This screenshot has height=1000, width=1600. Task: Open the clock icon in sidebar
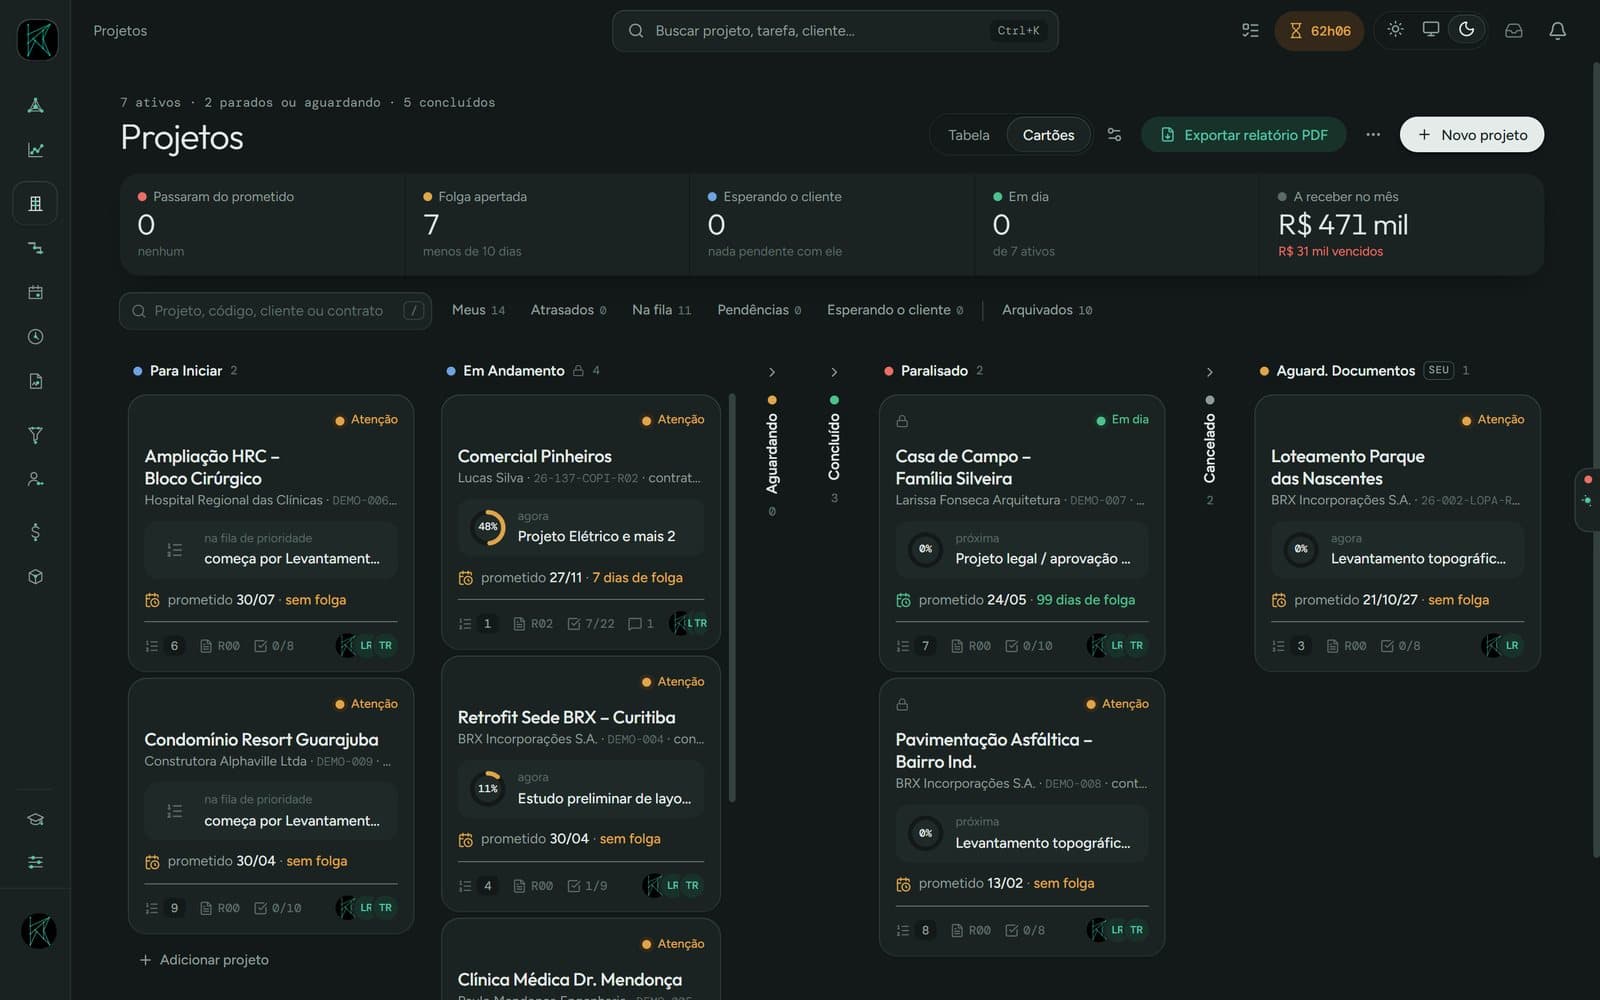coord(35,337)
